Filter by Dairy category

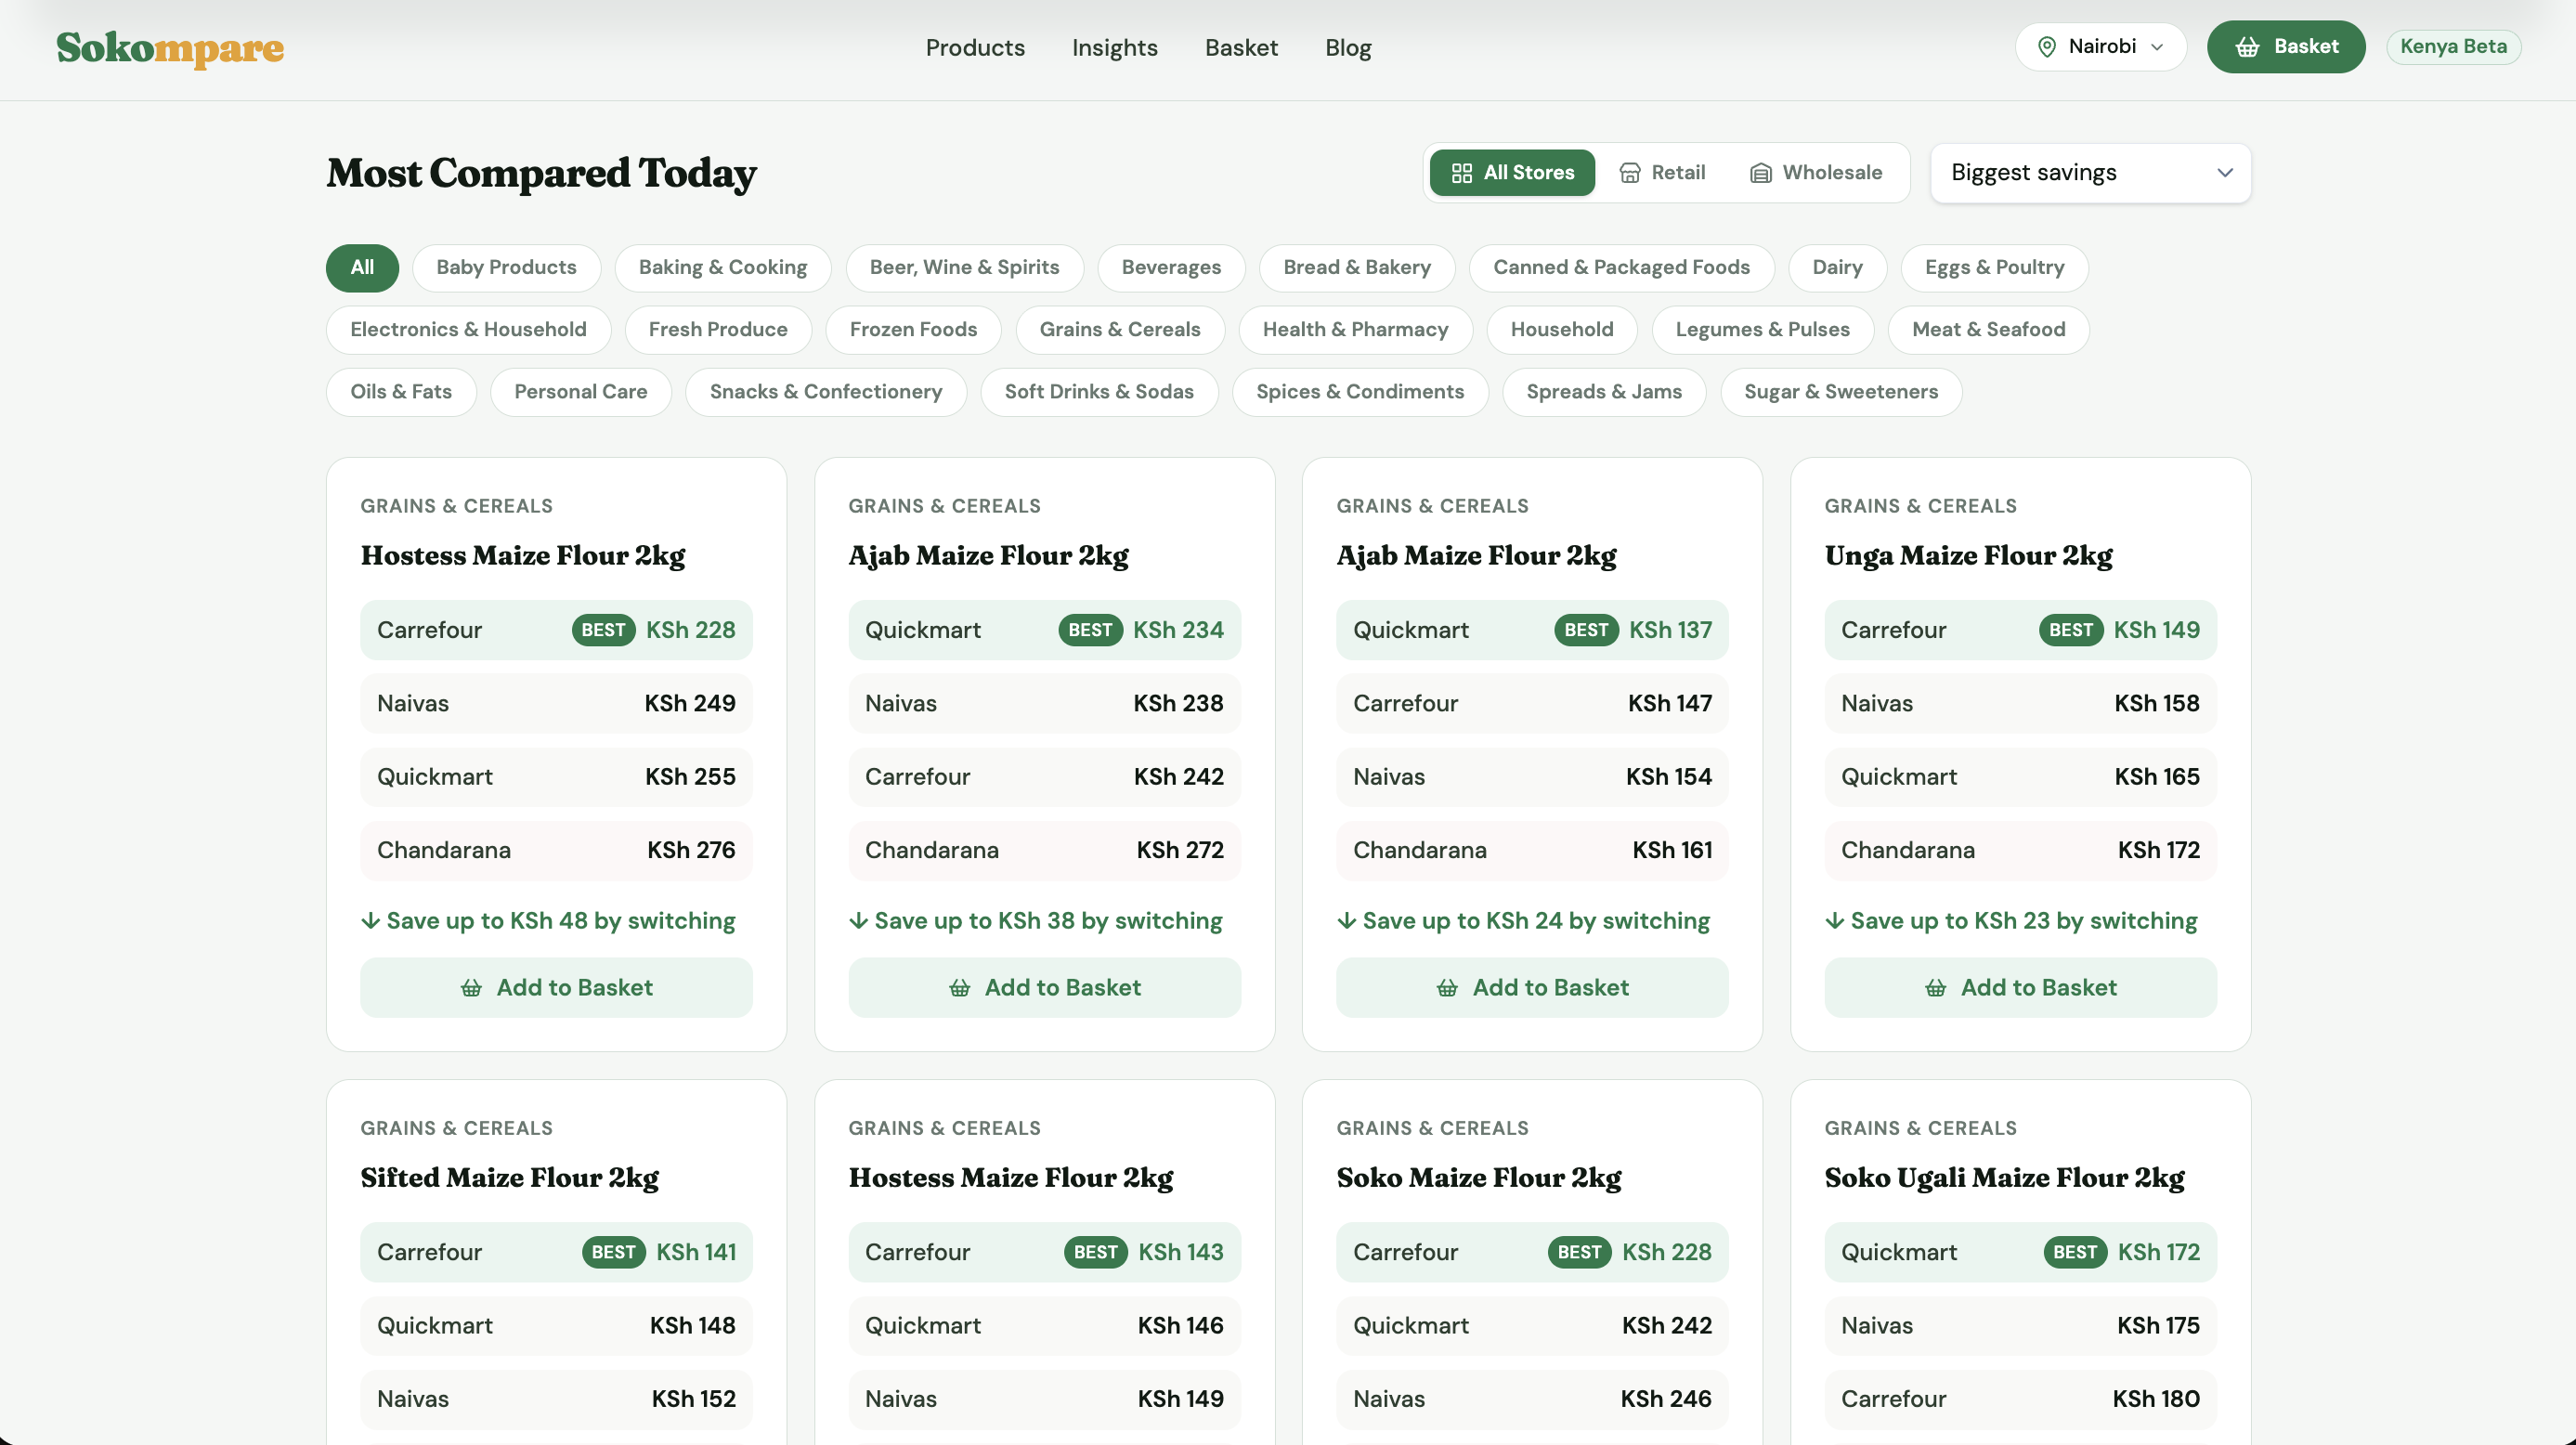[x=1837, y=268]
